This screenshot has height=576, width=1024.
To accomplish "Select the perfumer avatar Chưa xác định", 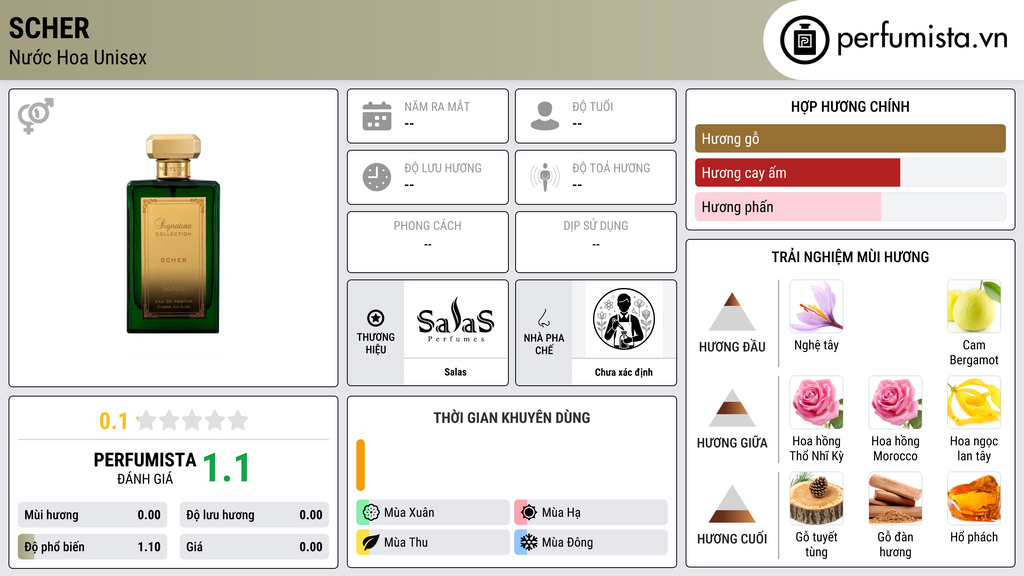I will click(x=624, y=319).
